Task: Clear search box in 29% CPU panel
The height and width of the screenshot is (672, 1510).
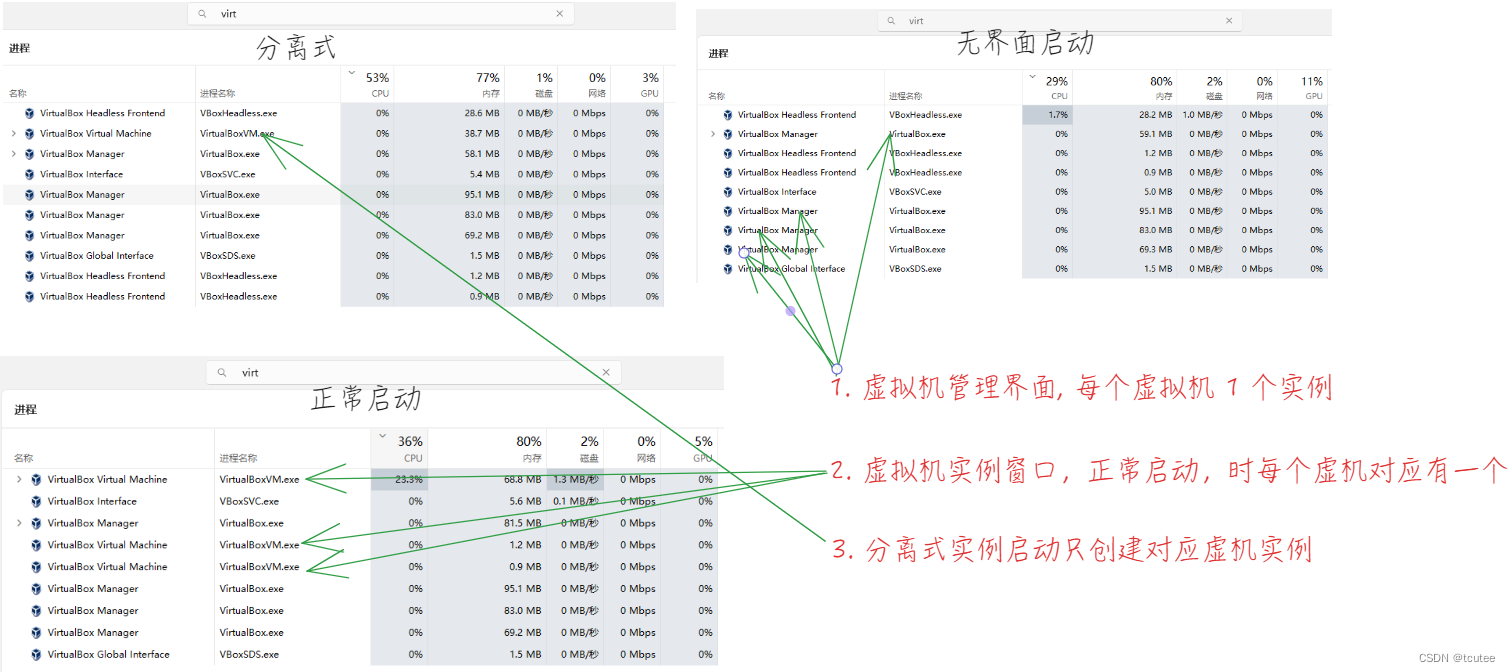Action: [1229, 21]
